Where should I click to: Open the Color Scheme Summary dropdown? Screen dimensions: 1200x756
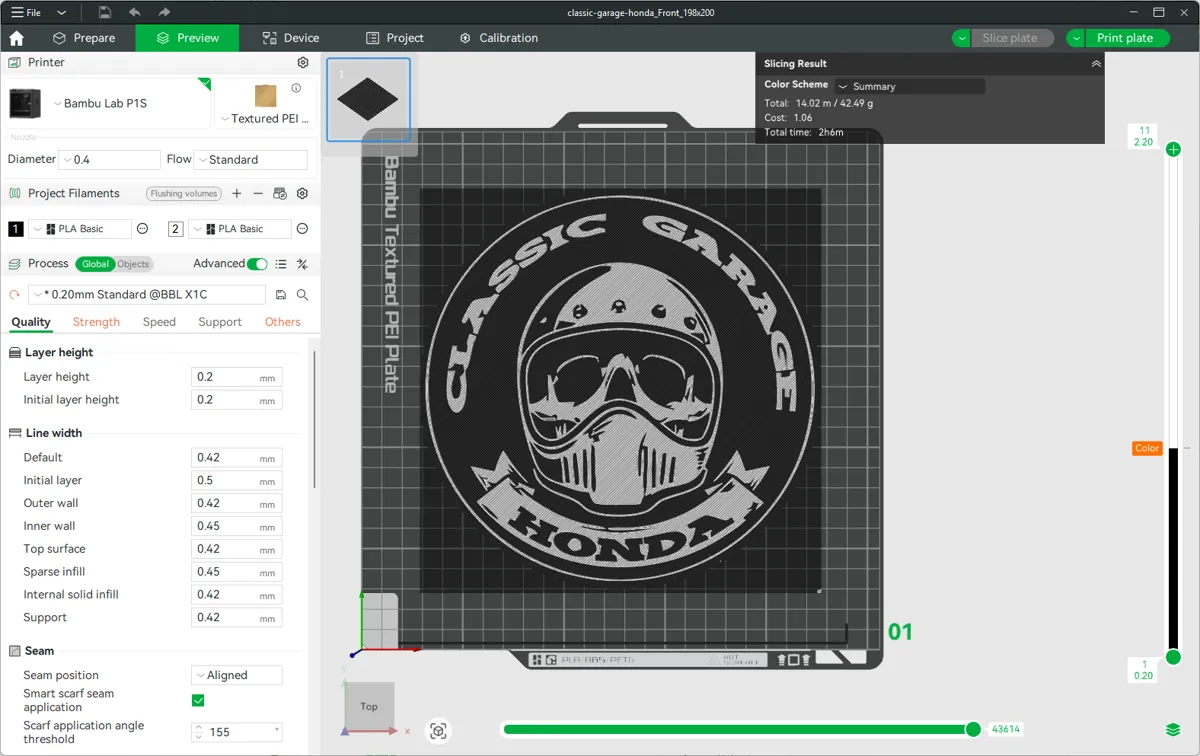pos(910,86)
